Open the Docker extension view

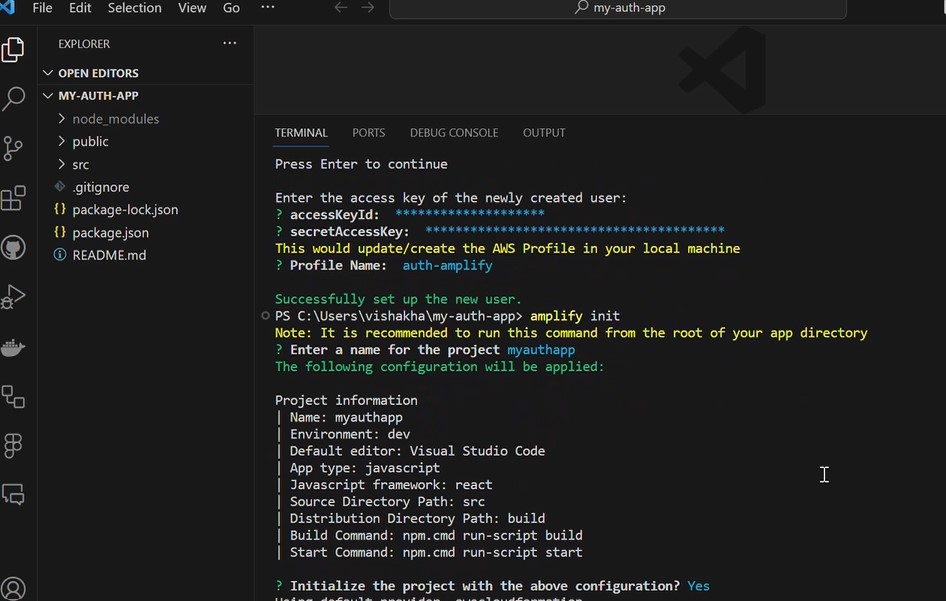click(14, 347)
